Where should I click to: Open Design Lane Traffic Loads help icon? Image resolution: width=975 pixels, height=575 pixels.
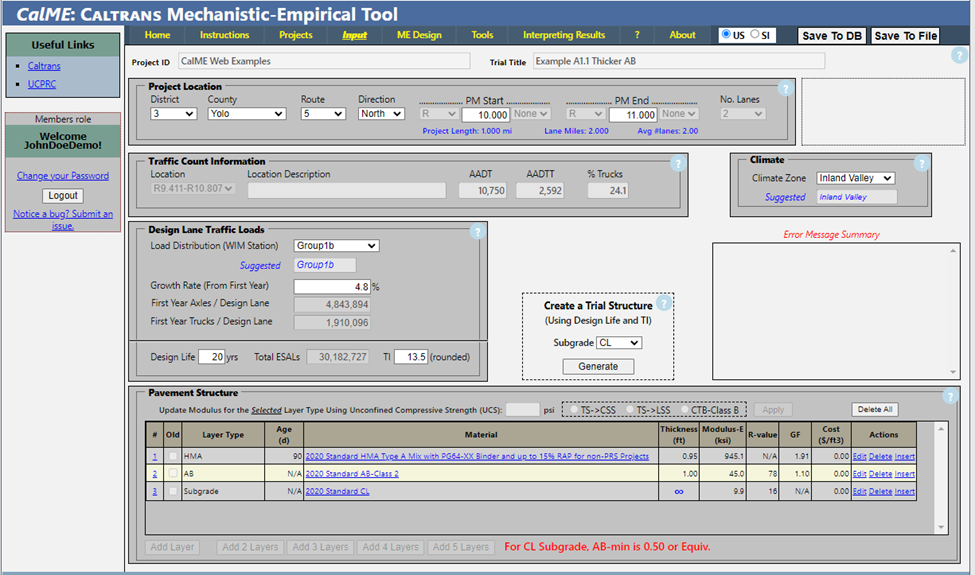477,232
